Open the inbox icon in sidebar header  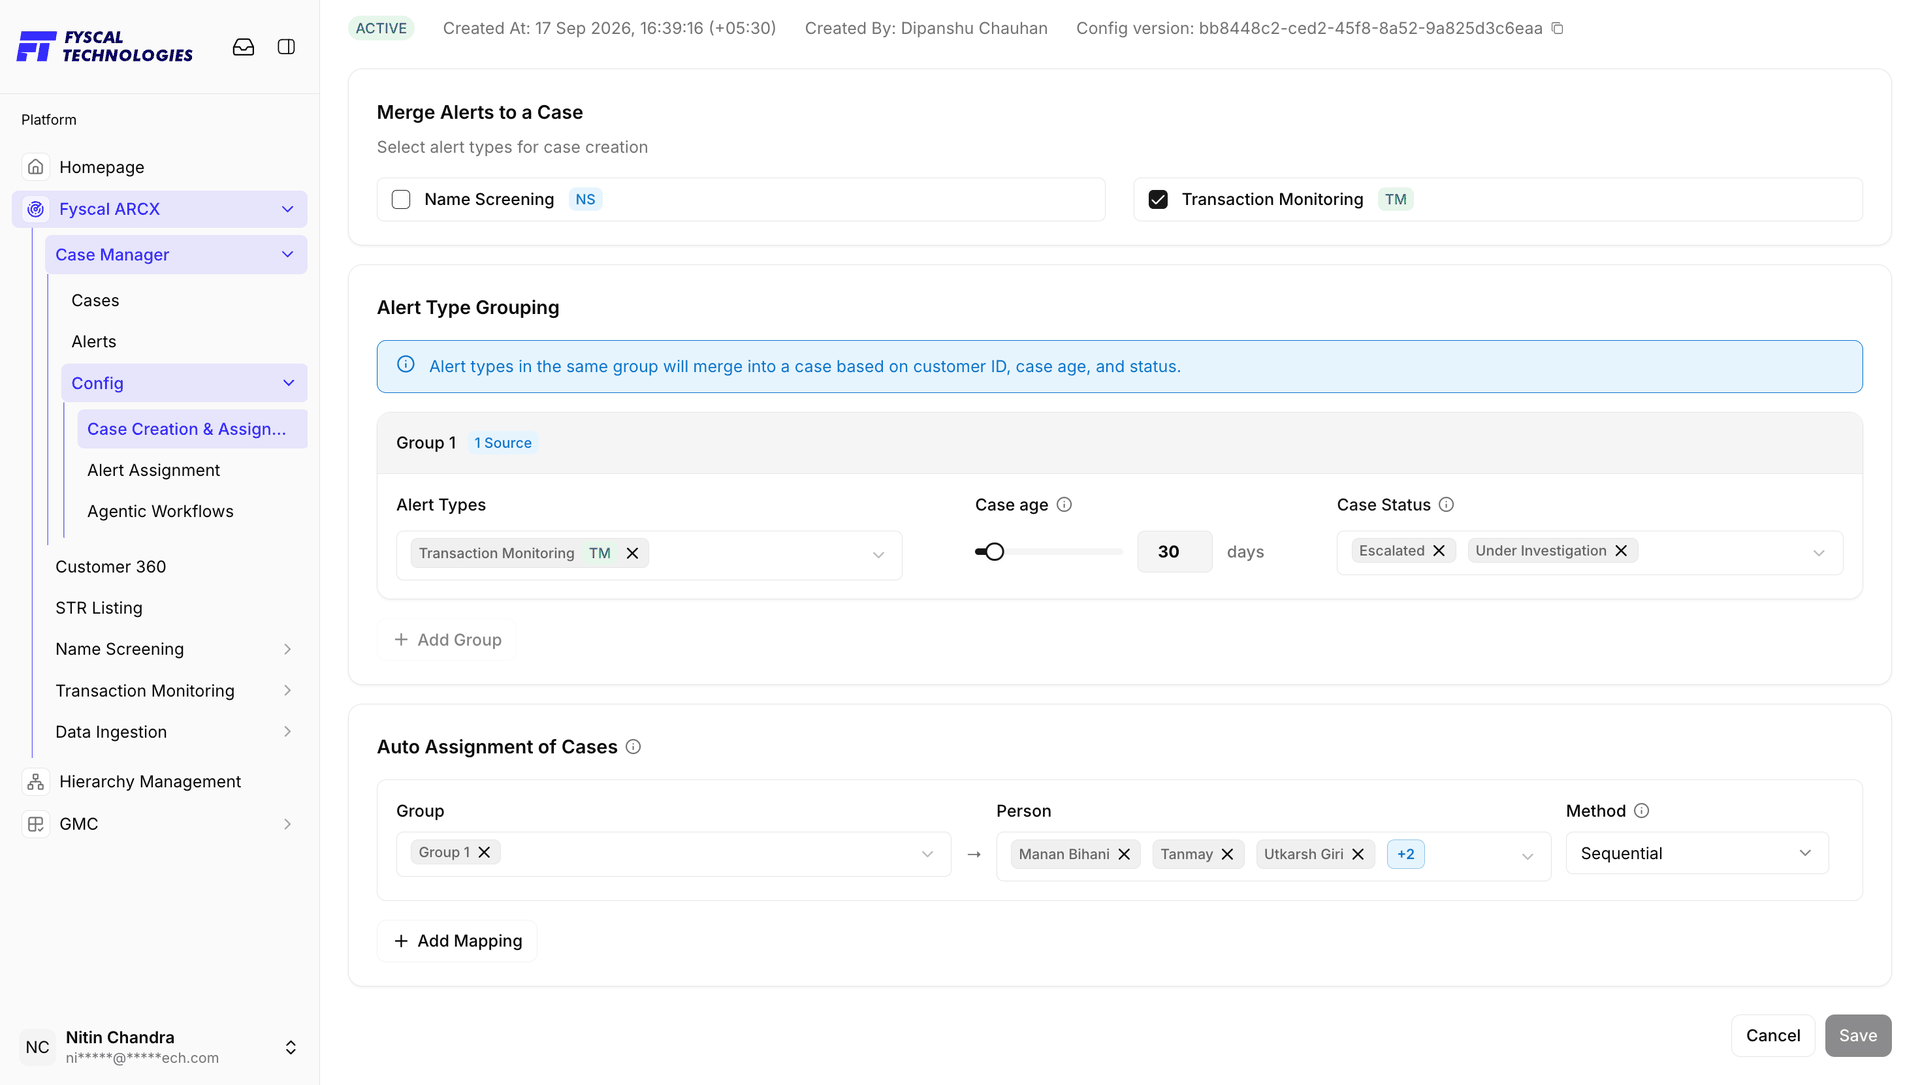(x=243, y=47)
